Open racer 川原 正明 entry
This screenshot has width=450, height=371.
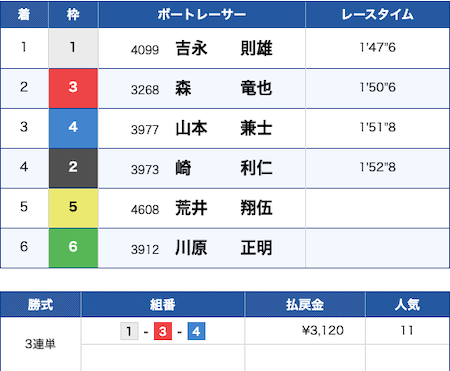pos(224,248)
